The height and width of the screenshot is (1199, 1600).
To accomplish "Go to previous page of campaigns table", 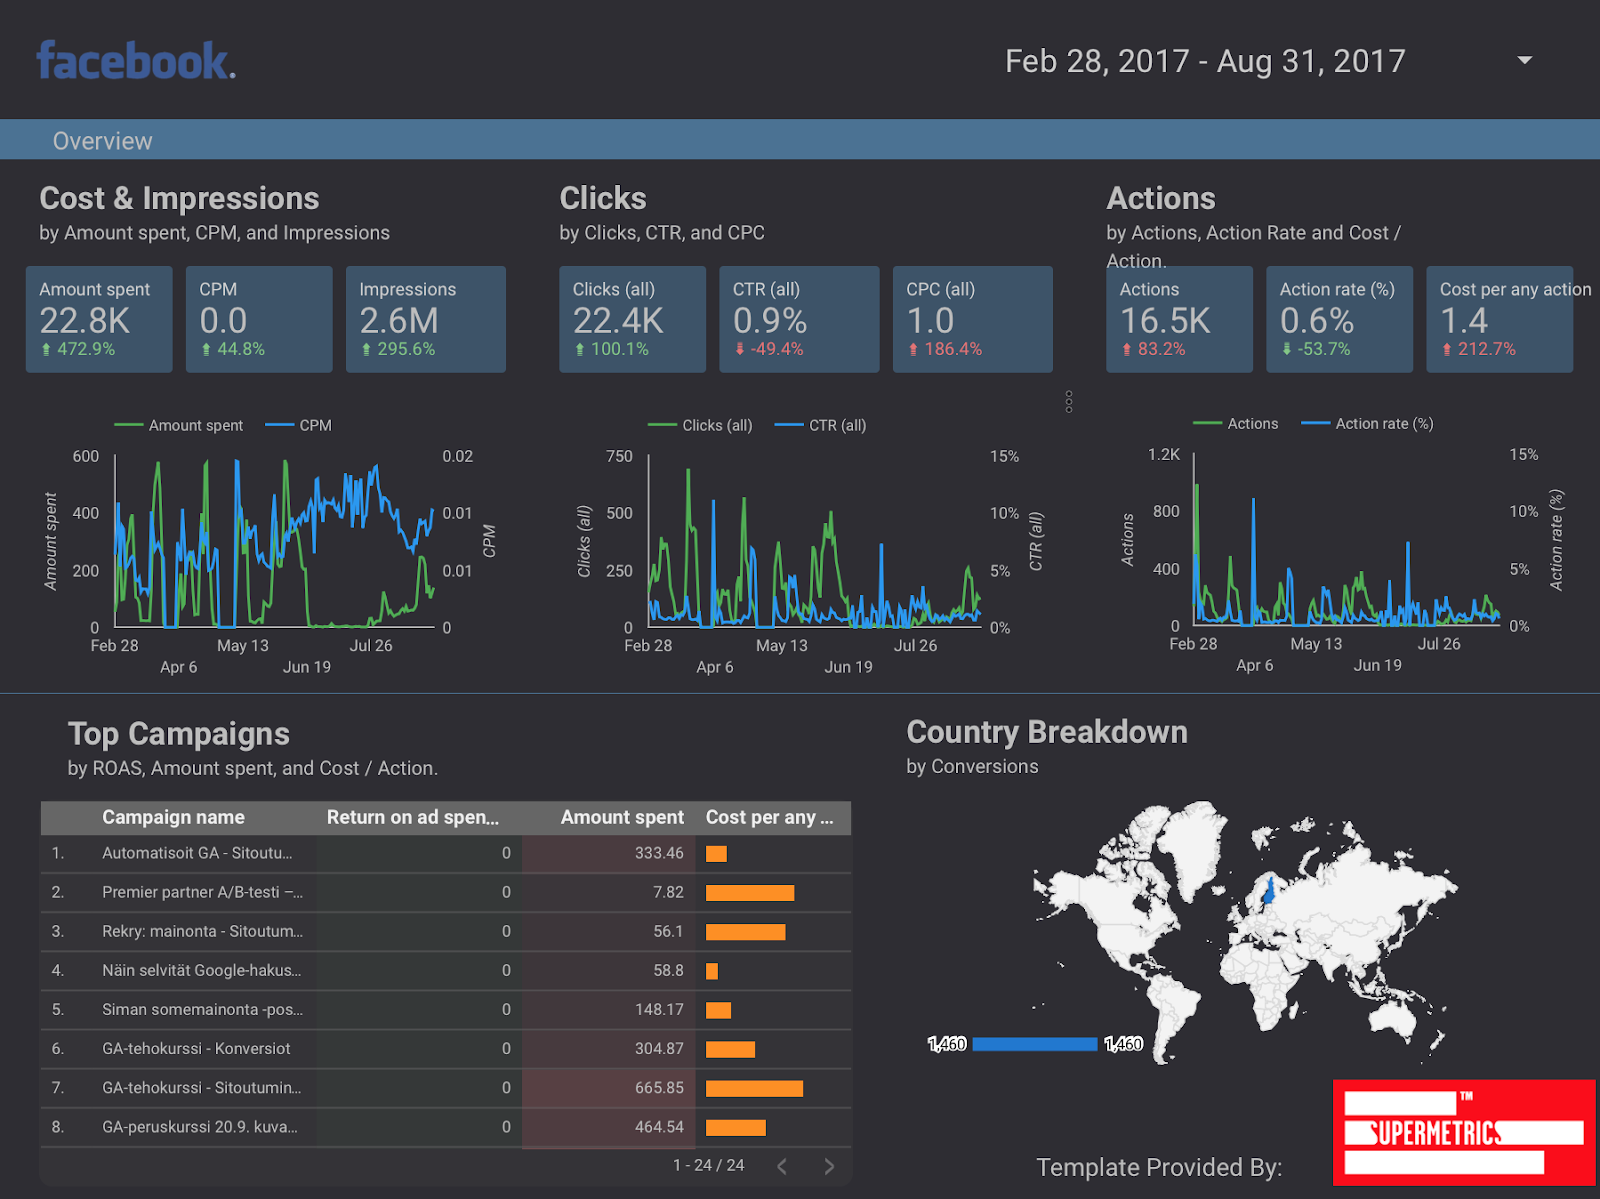I will pos(782,1166).
